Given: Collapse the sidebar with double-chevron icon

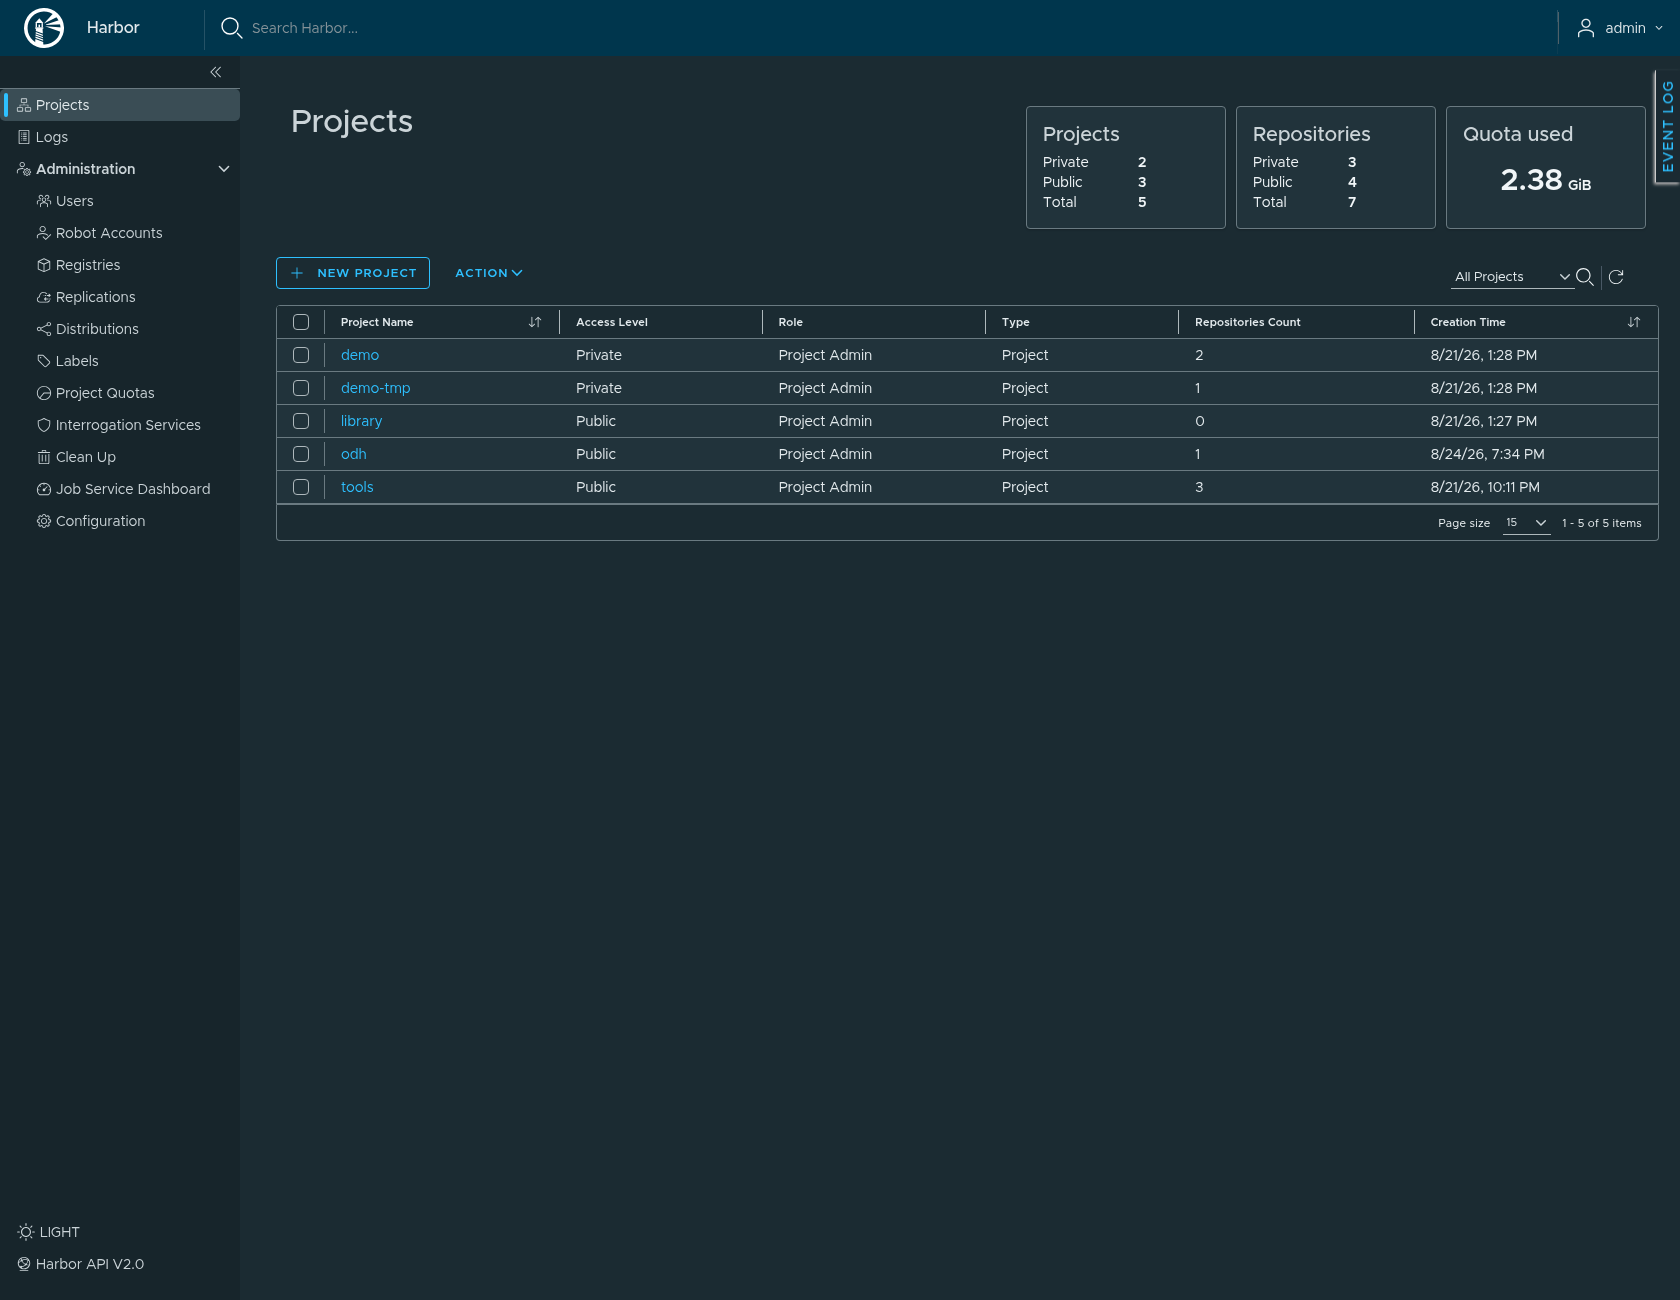Looking at the screenshot, I should pos(216,72).
